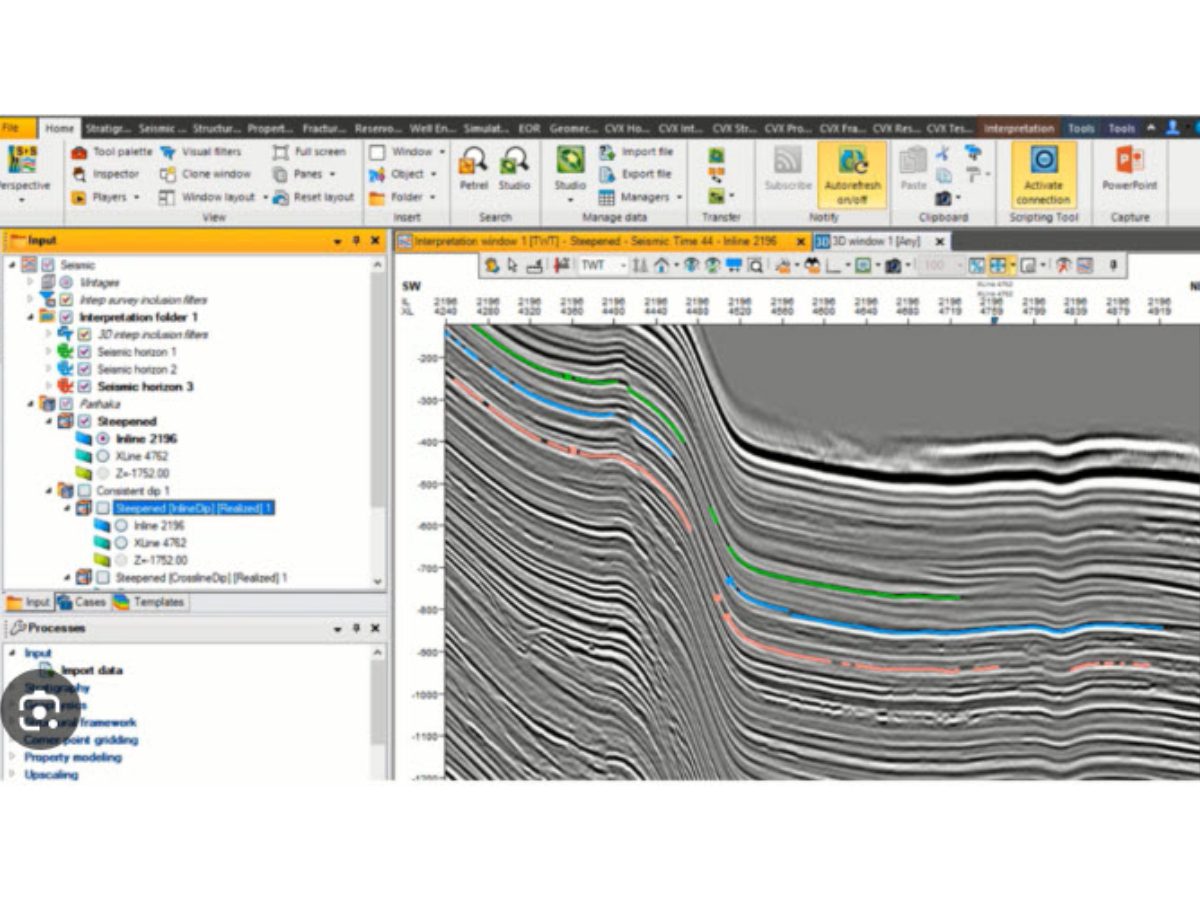
Task: Open the Players dropdown
Action: point(105,197)
